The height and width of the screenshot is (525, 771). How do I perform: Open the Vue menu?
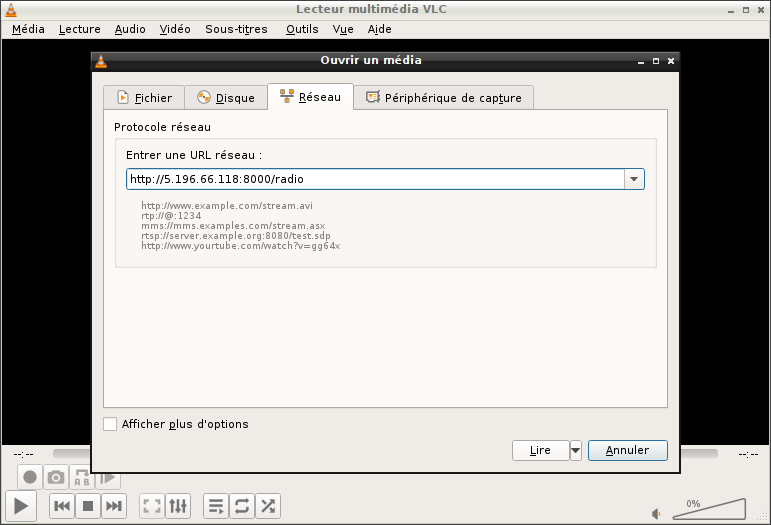click(343, 29)
